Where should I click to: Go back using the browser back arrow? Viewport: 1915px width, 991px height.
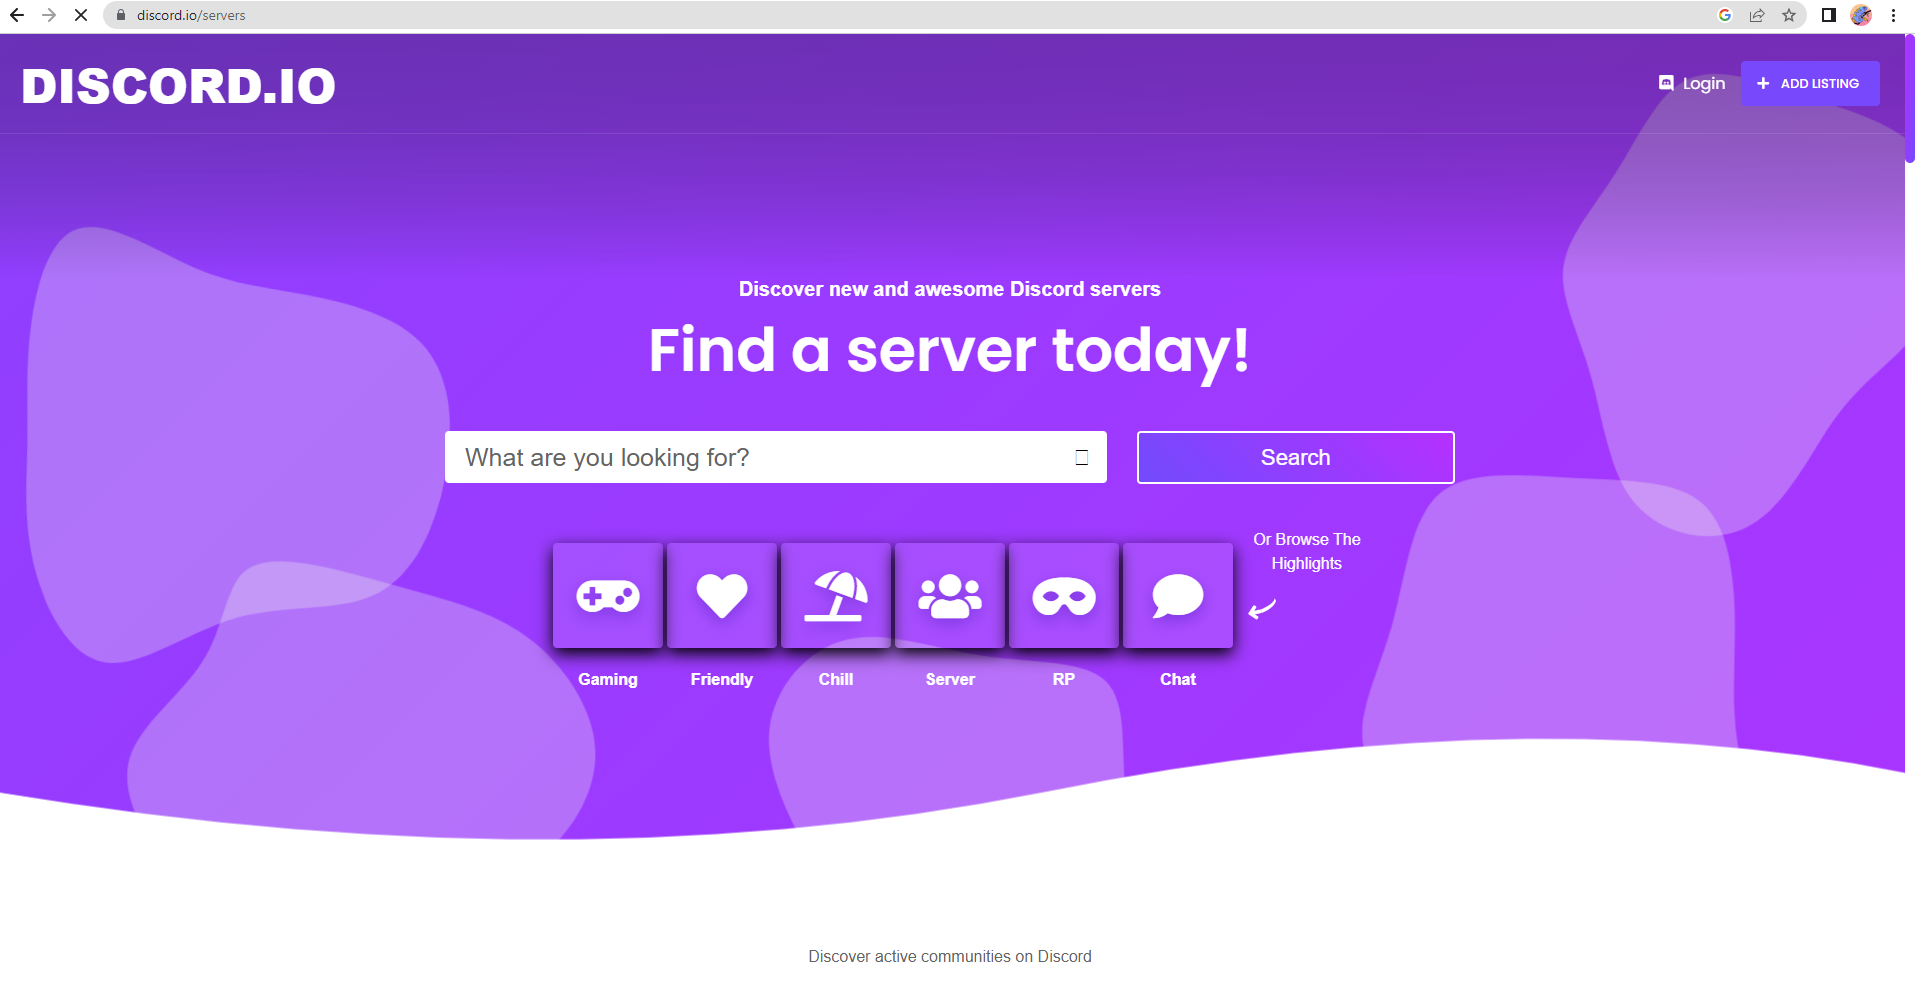(x=17, y=15)
